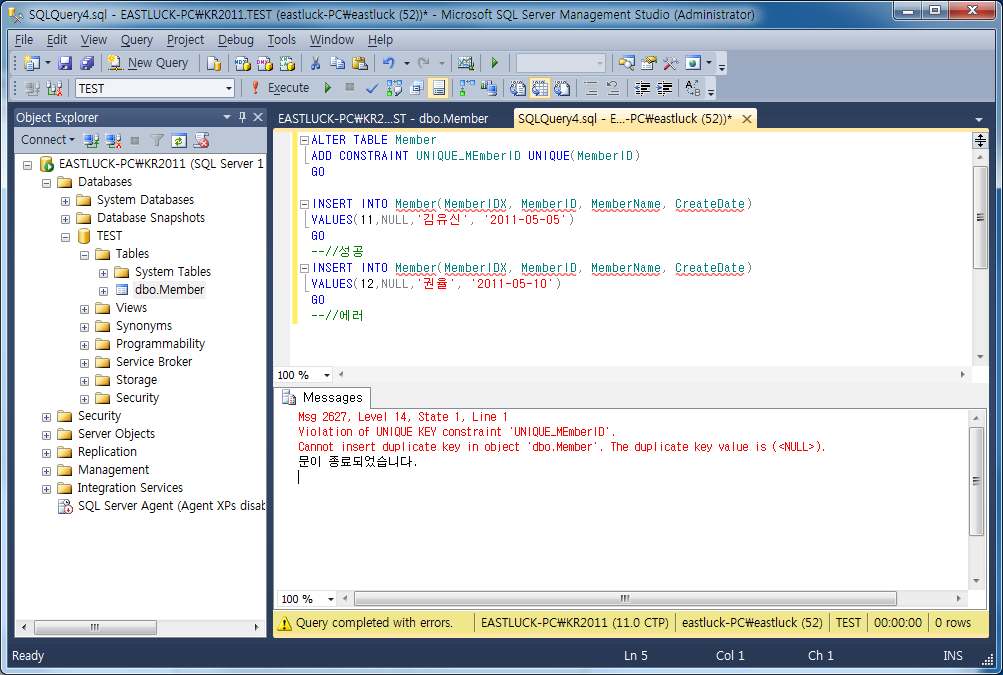Open a Database Engine Query icon

(x=214, y=63)
